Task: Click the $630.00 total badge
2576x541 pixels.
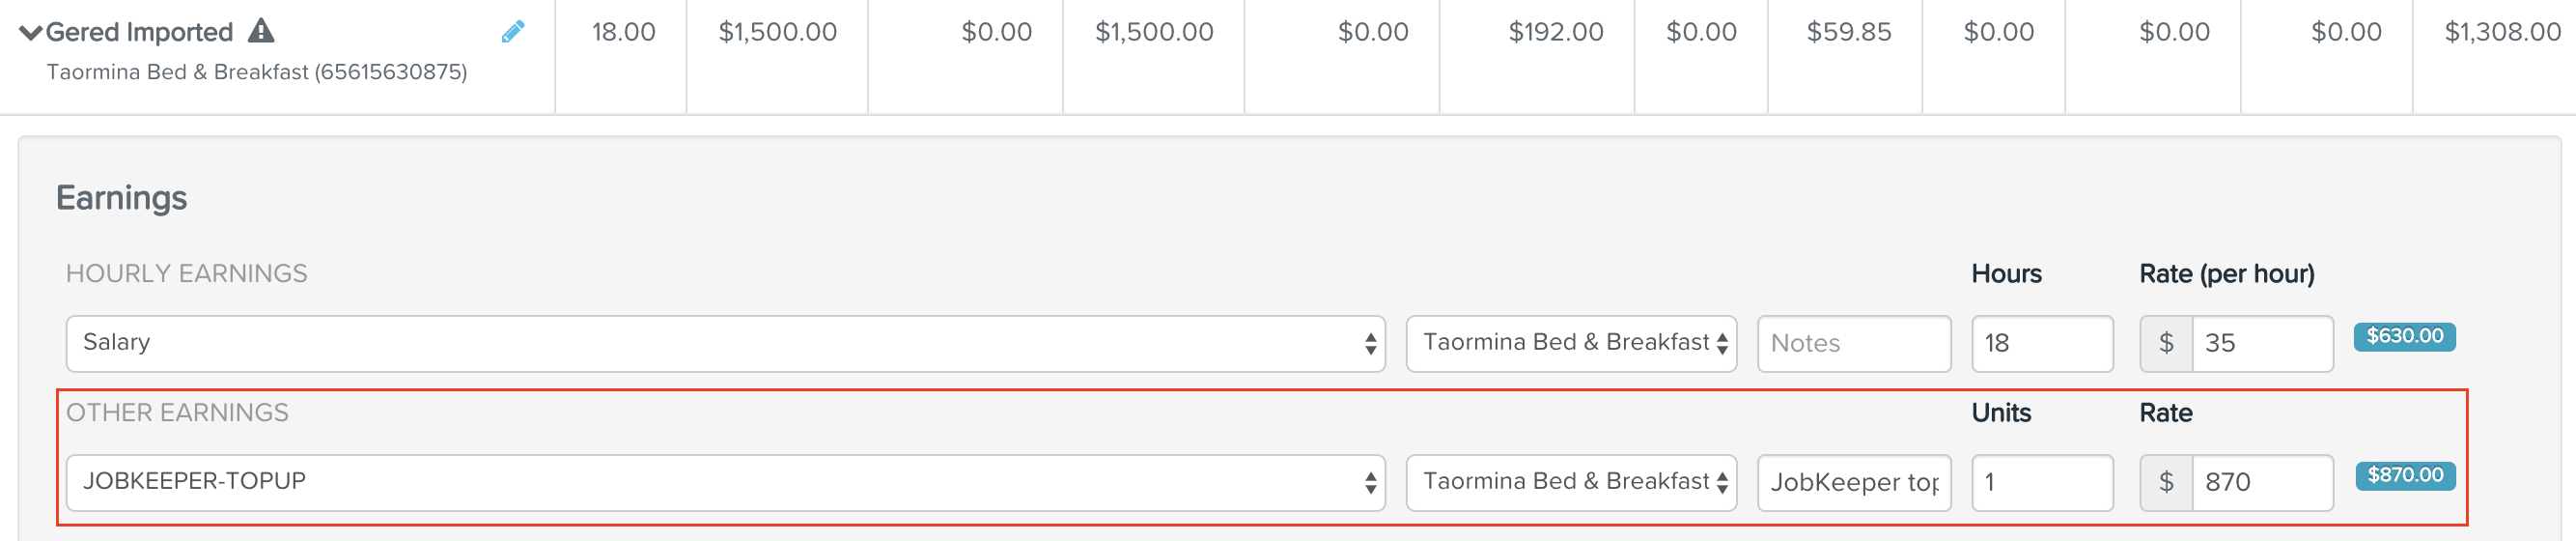Action: click(x=2404, y=337)
